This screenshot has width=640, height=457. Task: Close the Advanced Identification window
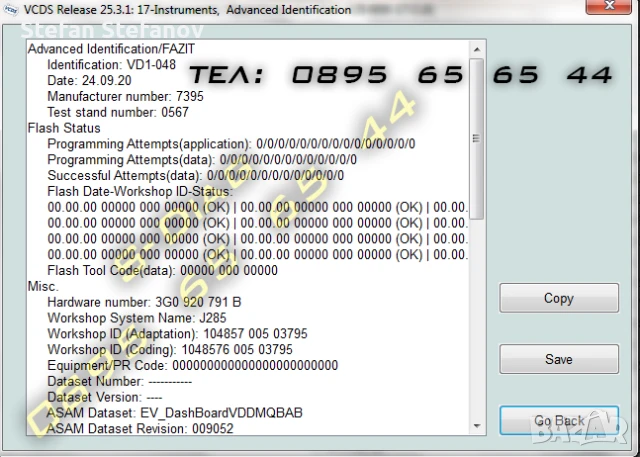tap(609, 6)
